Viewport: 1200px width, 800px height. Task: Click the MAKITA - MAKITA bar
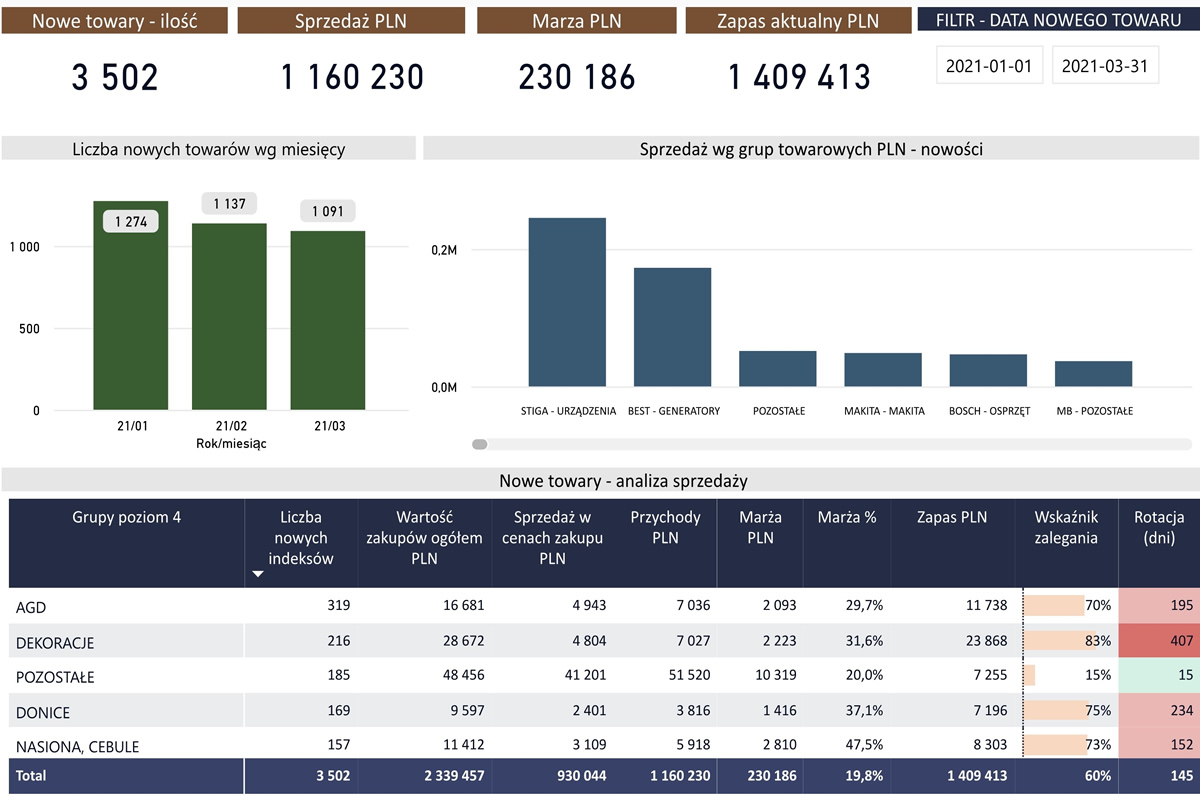pyautogui.click(x=883, y=369)
